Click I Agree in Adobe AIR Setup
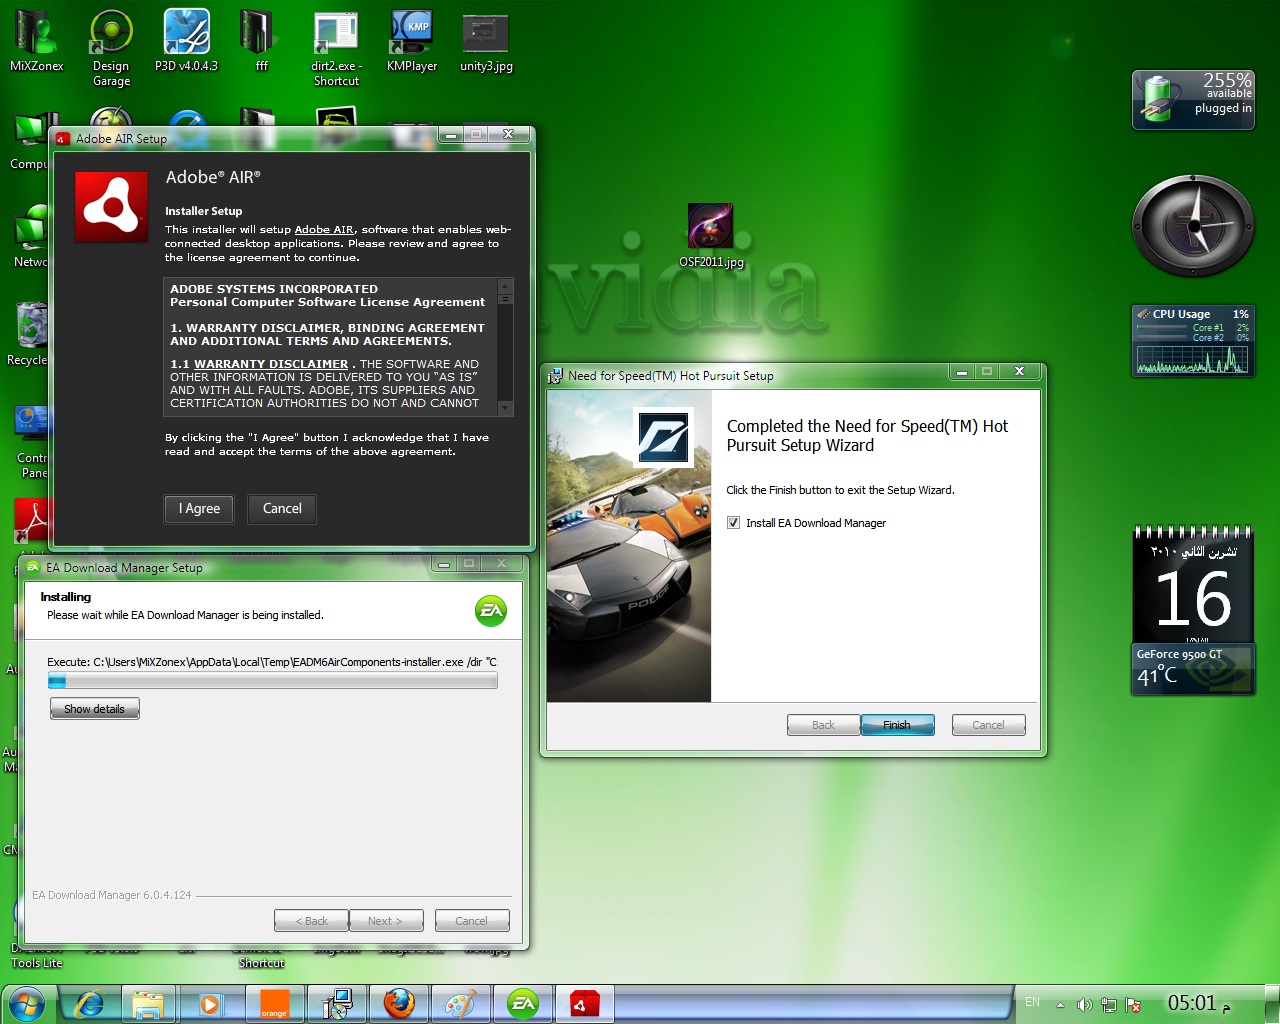The image size is (1280, 1024). coord(199,509)
